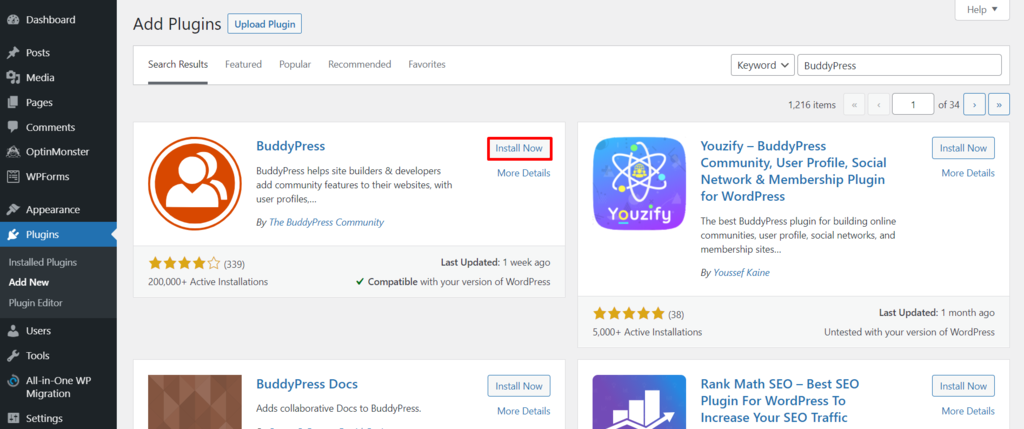Click the Users icon in sidebar
This screenshot has width=1024, height=429.
tap(12, 331)
